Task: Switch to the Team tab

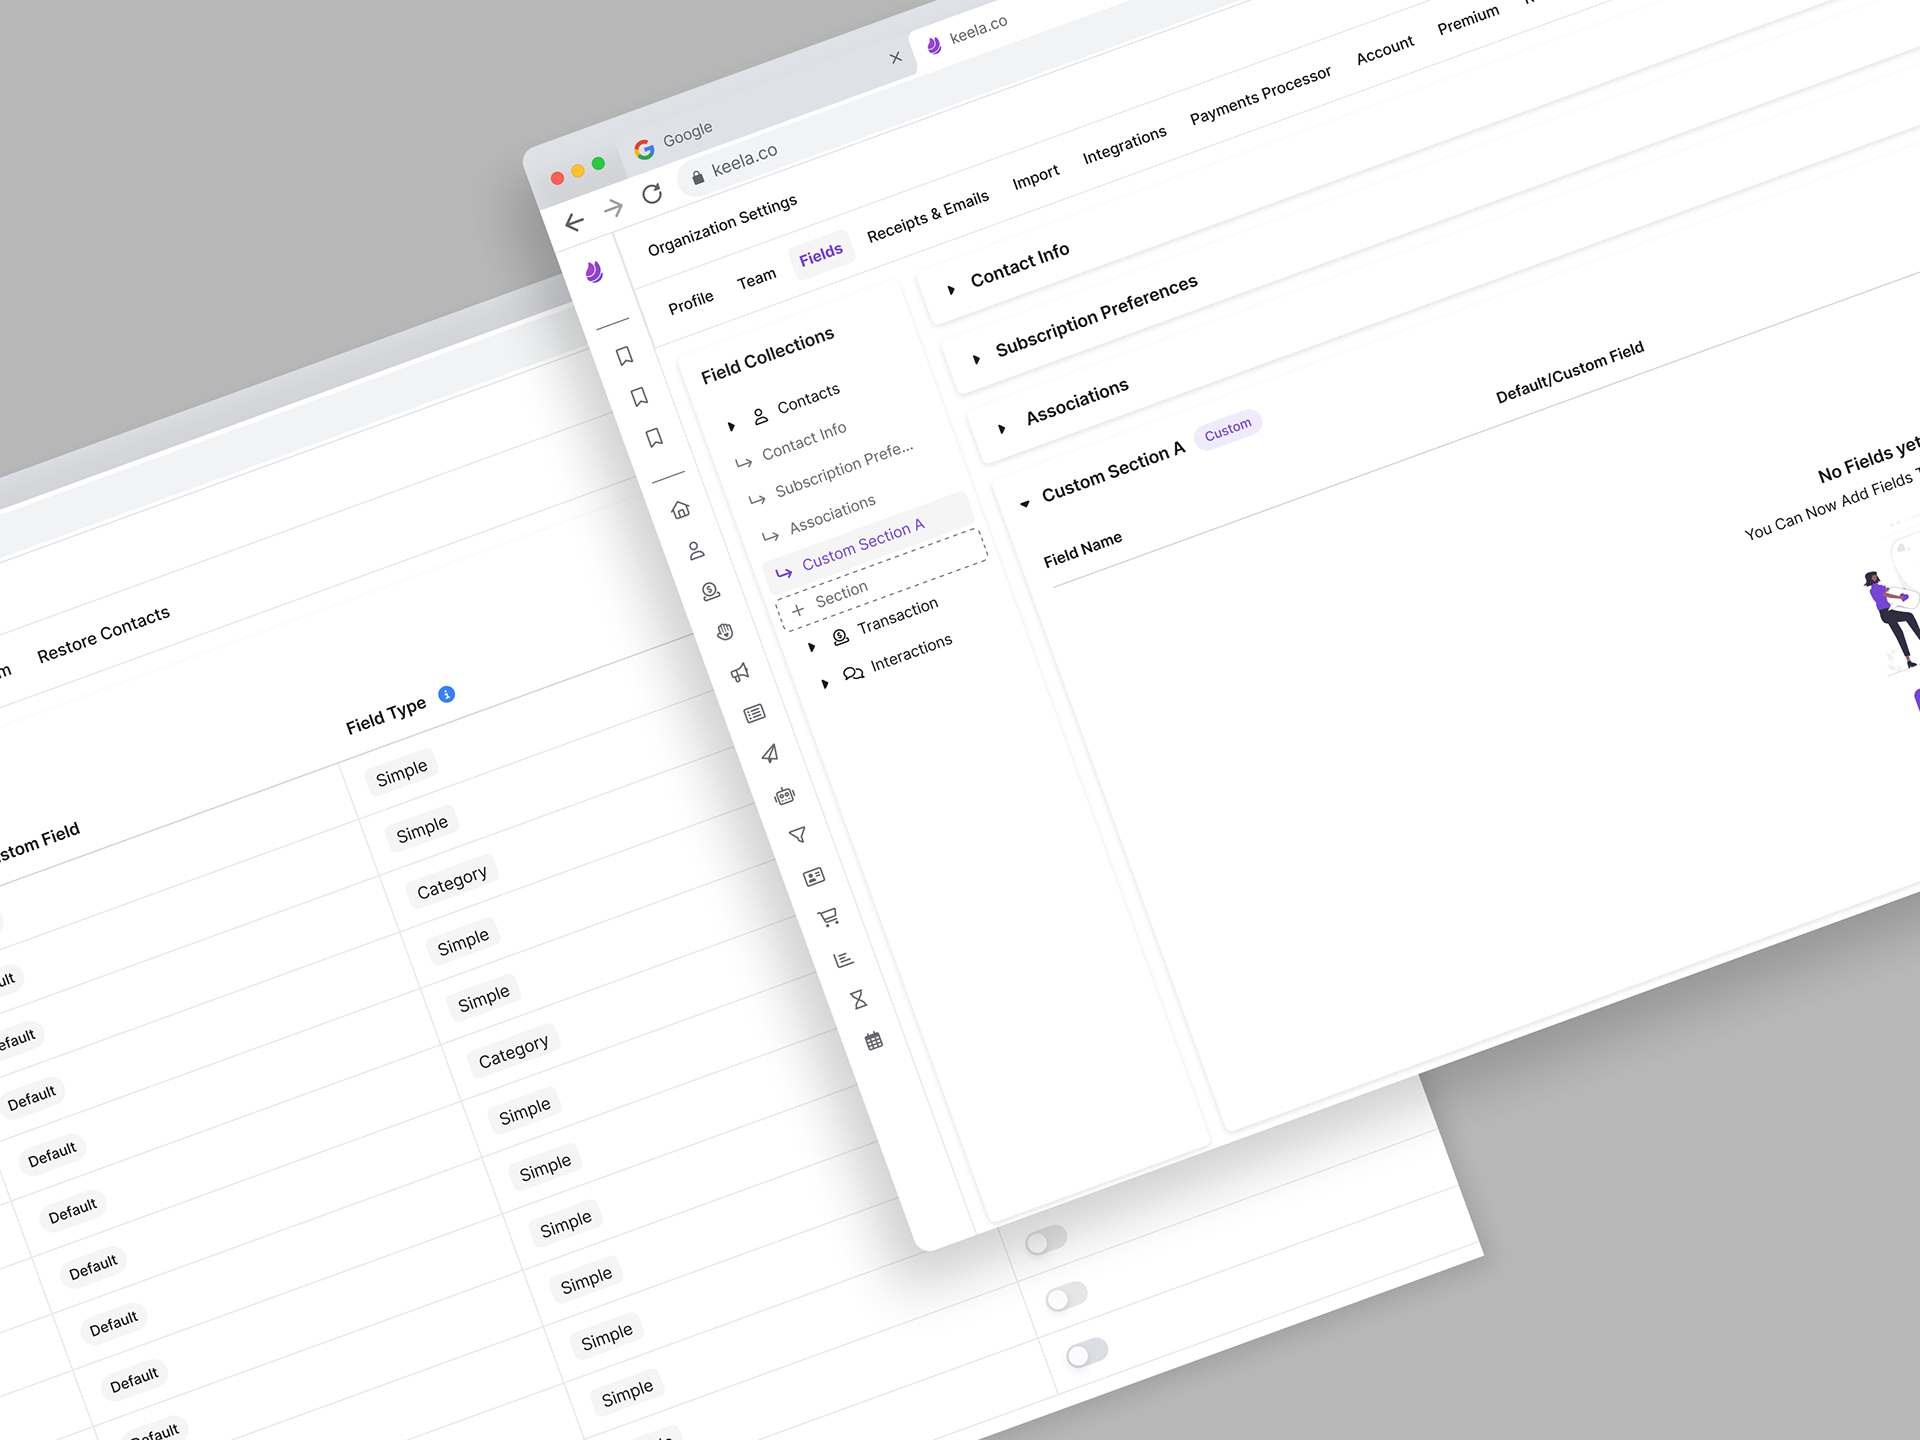Action: click(756, 279)
